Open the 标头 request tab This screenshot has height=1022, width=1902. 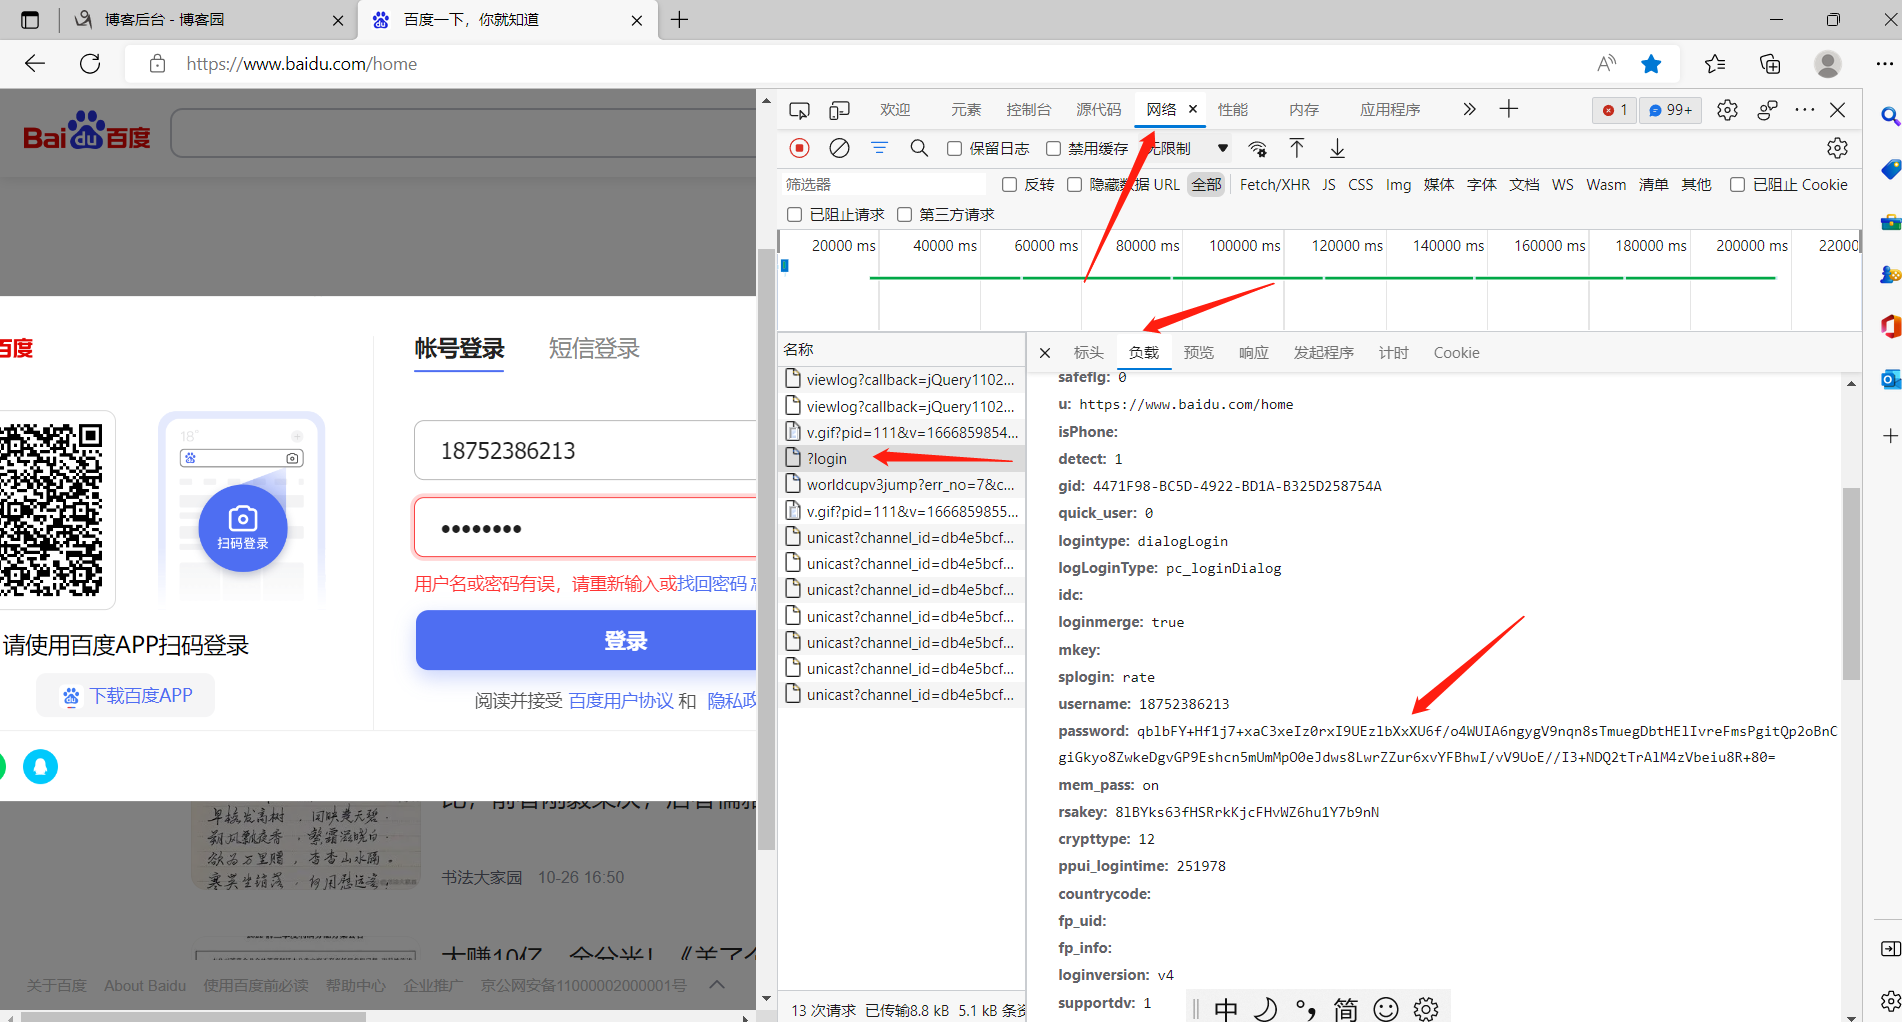[x=1089, y=353]
